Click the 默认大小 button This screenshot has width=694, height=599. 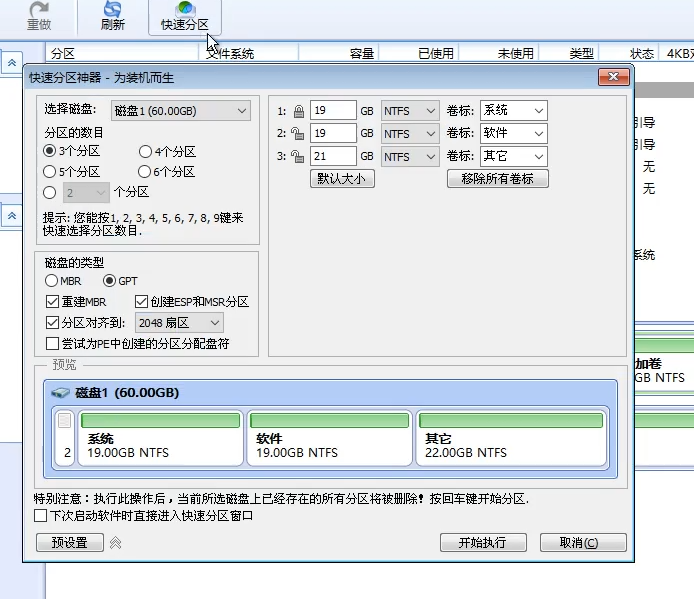(x=342, y=179)
